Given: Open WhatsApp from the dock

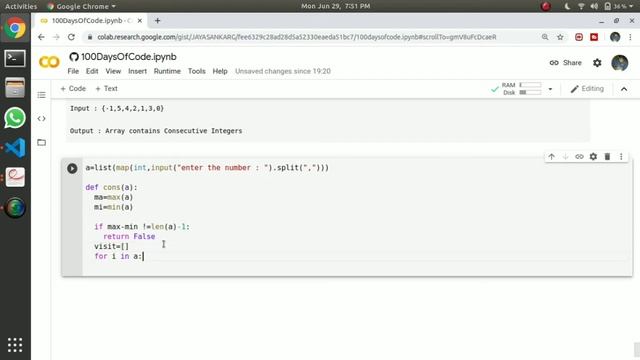Looking at the screenshot, I should [x=15, y=118].
